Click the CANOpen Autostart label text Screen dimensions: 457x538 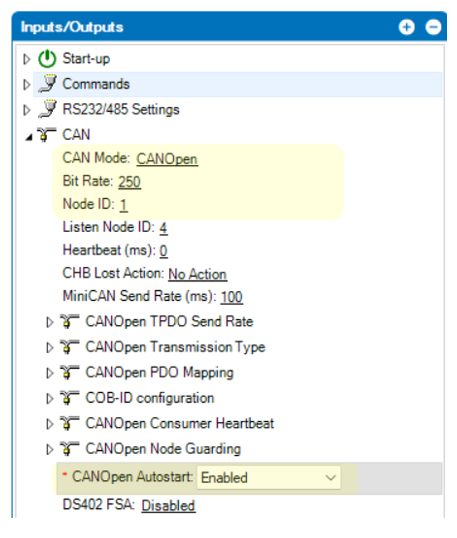coord(132,477)
